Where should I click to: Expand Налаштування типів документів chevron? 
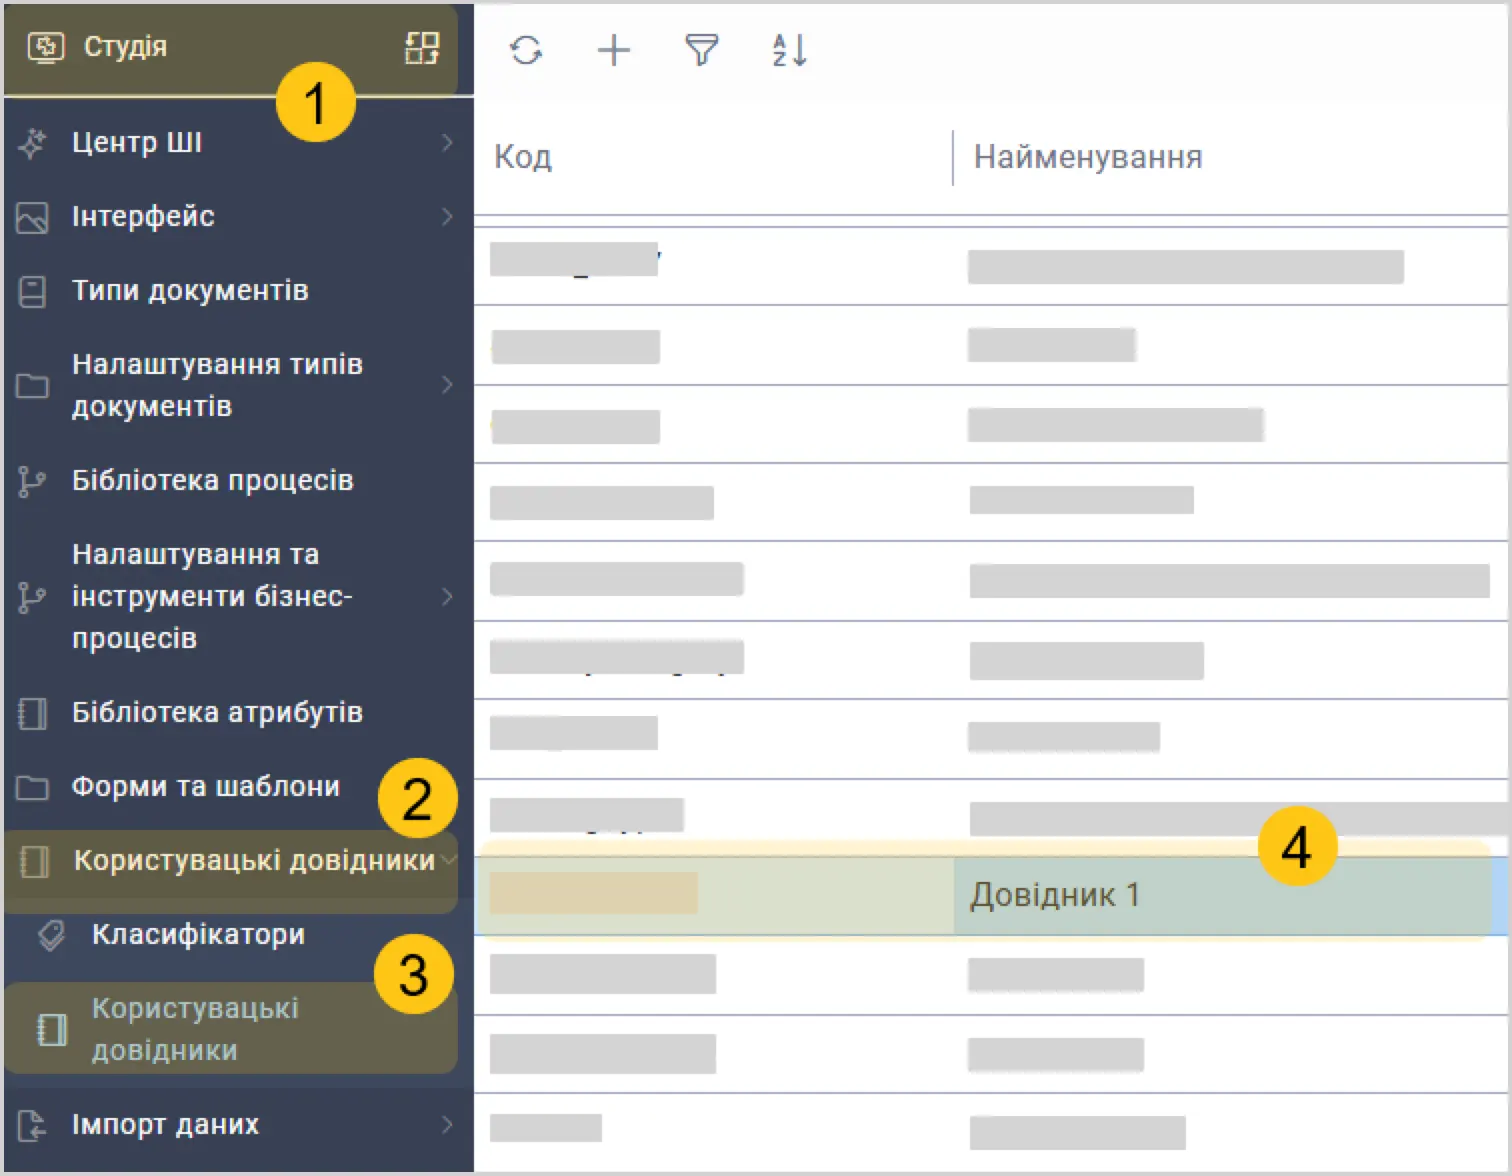click(x=447, y=385)
